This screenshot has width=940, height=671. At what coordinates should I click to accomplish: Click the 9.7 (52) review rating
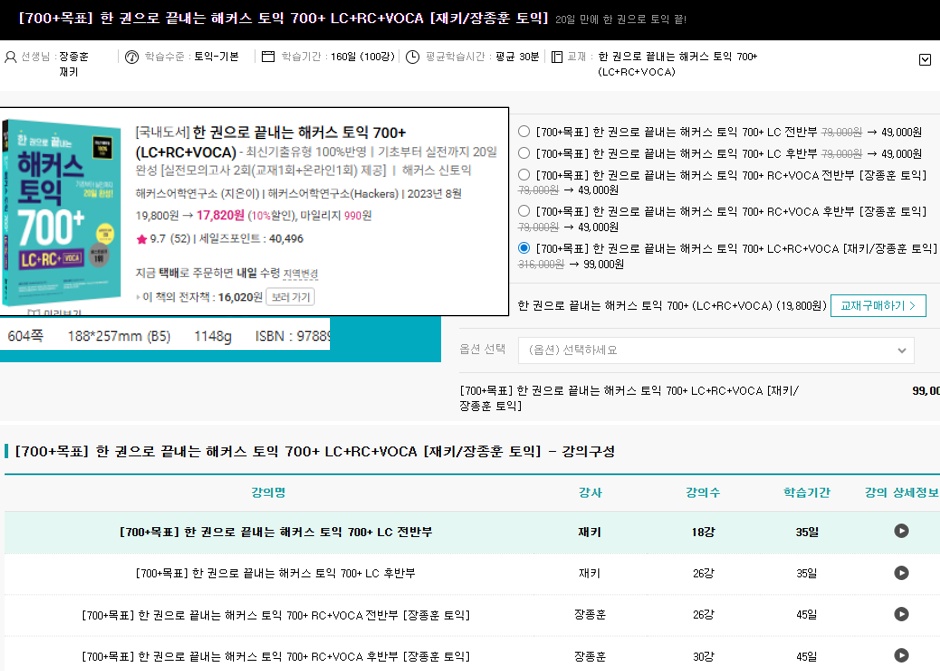(x=170, y=239)
